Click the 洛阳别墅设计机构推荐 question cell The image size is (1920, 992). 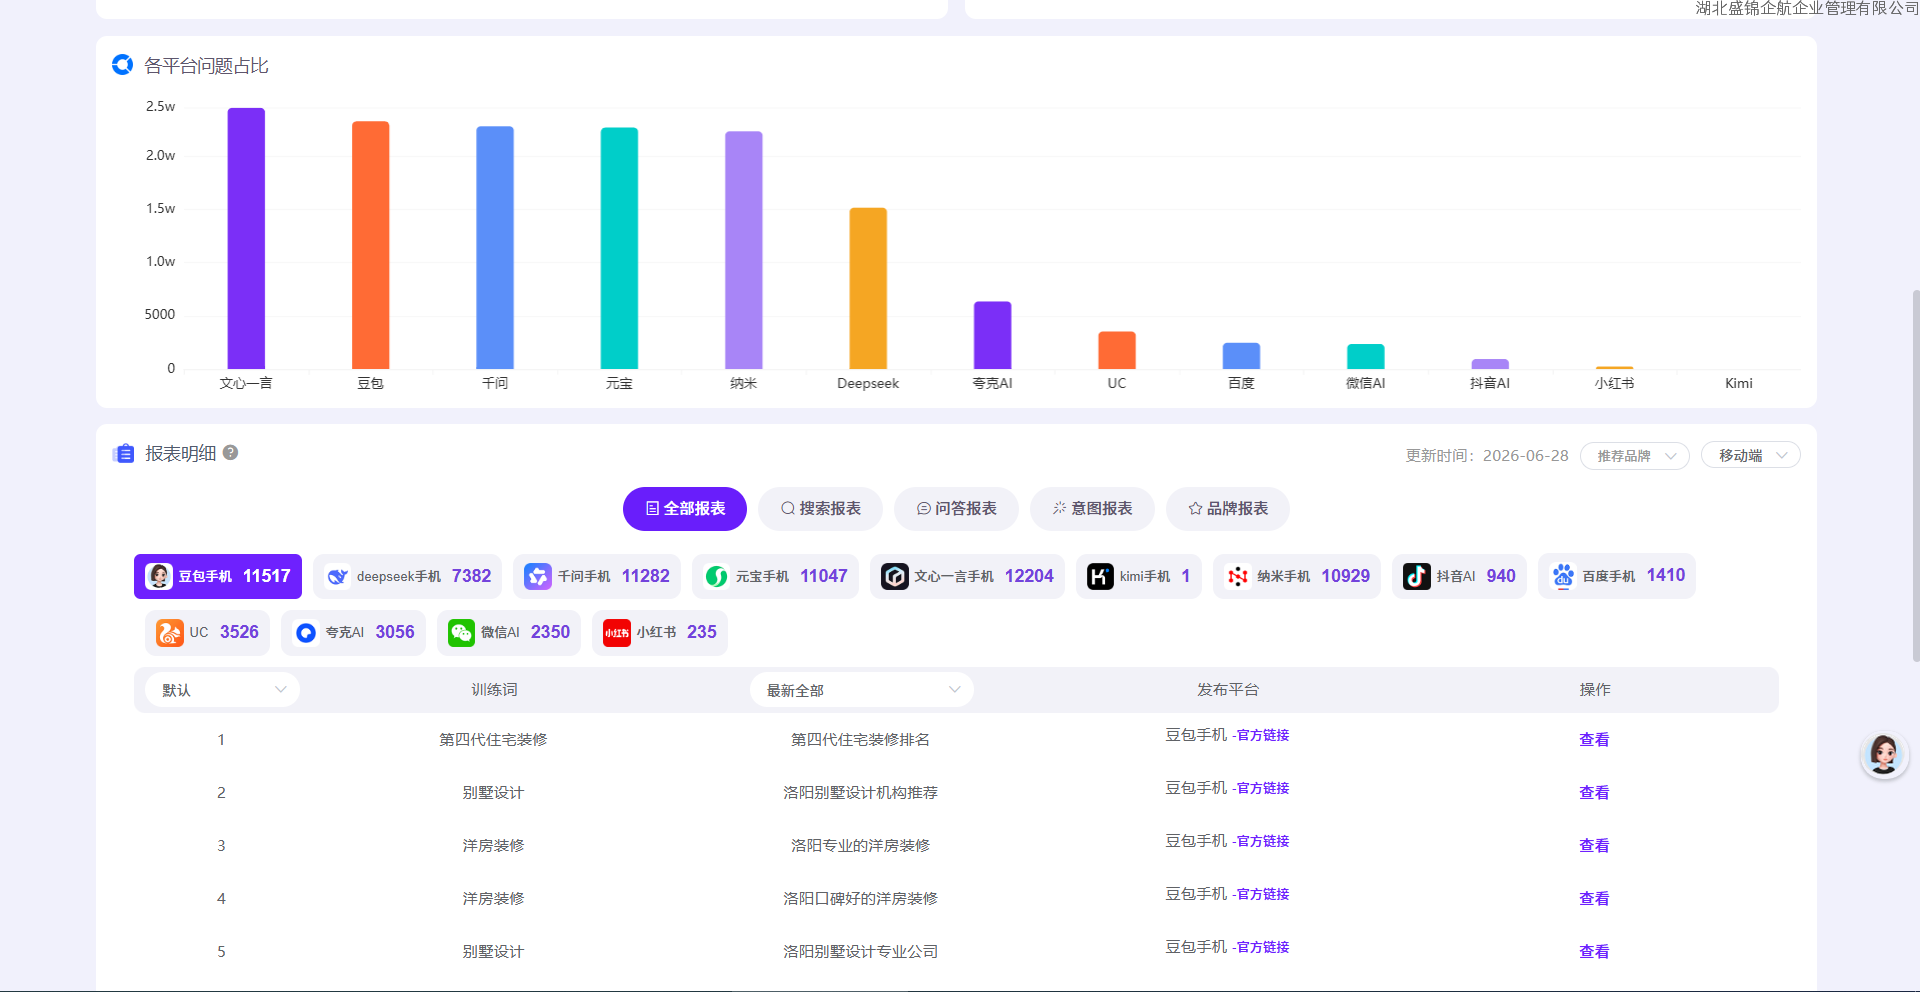pyautogui.click(x=860, y=793)
